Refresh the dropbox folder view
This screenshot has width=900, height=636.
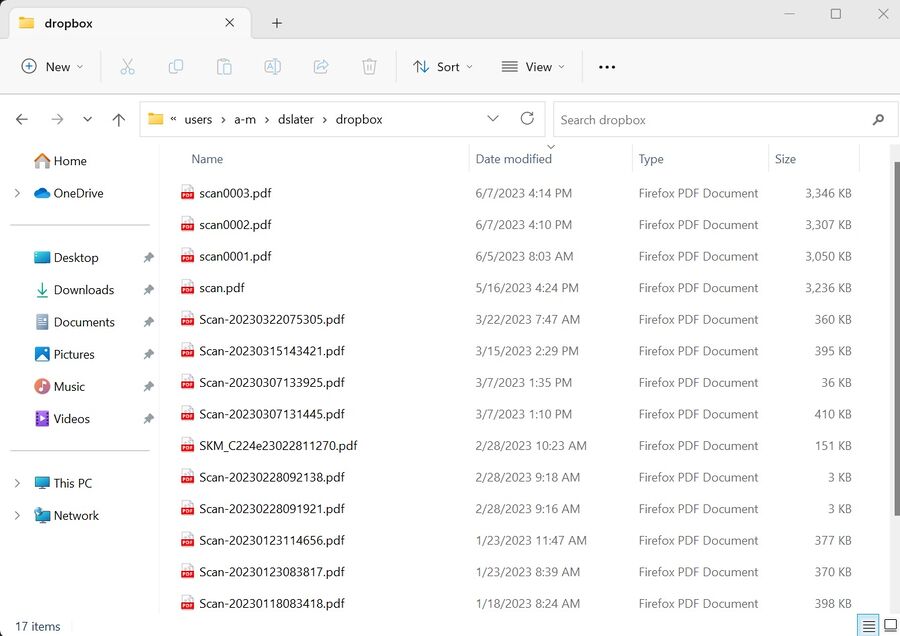(x=527, y=119)
